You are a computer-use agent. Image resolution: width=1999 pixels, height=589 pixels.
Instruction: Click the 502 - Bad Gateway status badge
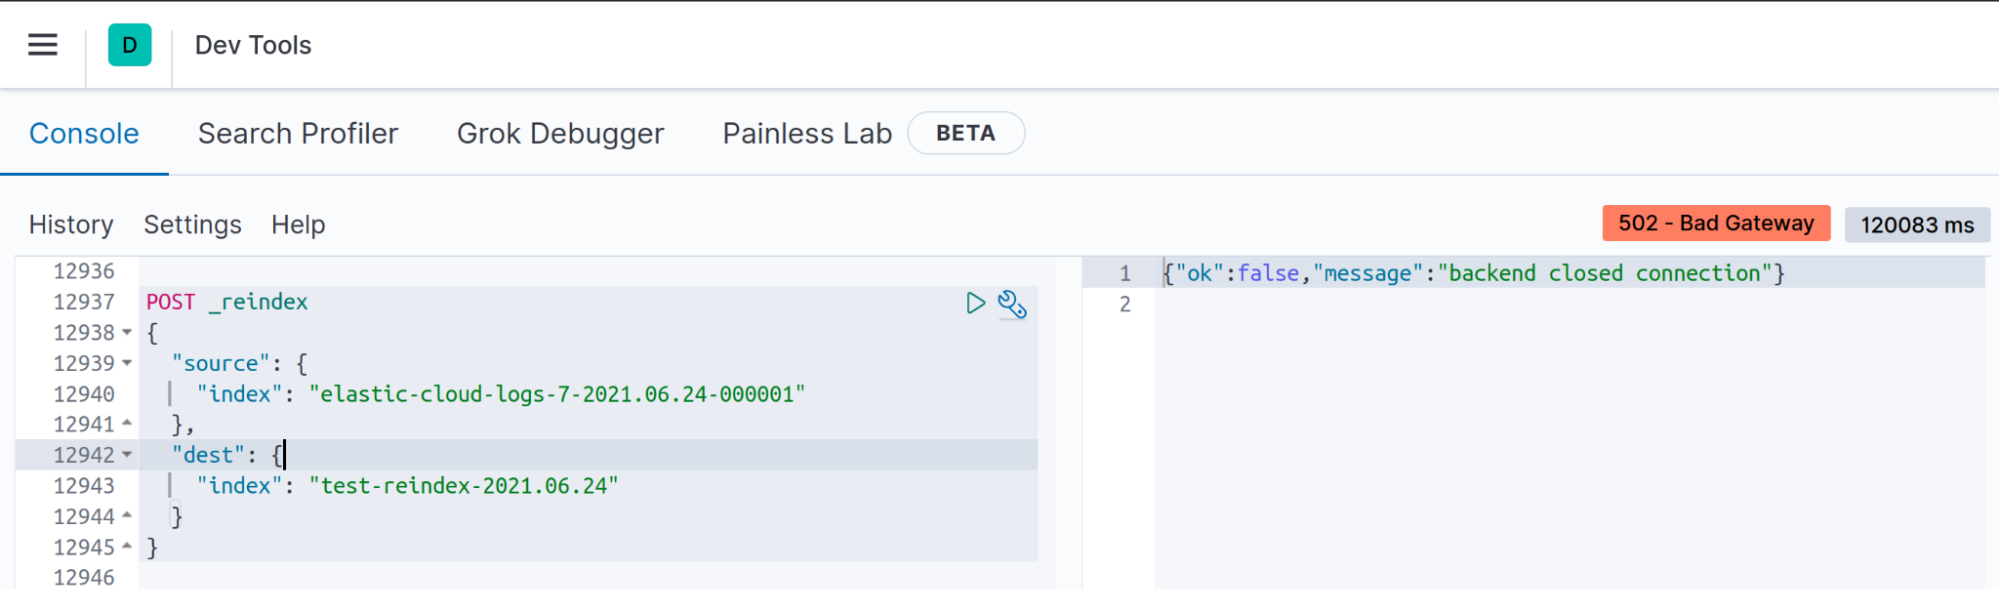[1716, 223]
